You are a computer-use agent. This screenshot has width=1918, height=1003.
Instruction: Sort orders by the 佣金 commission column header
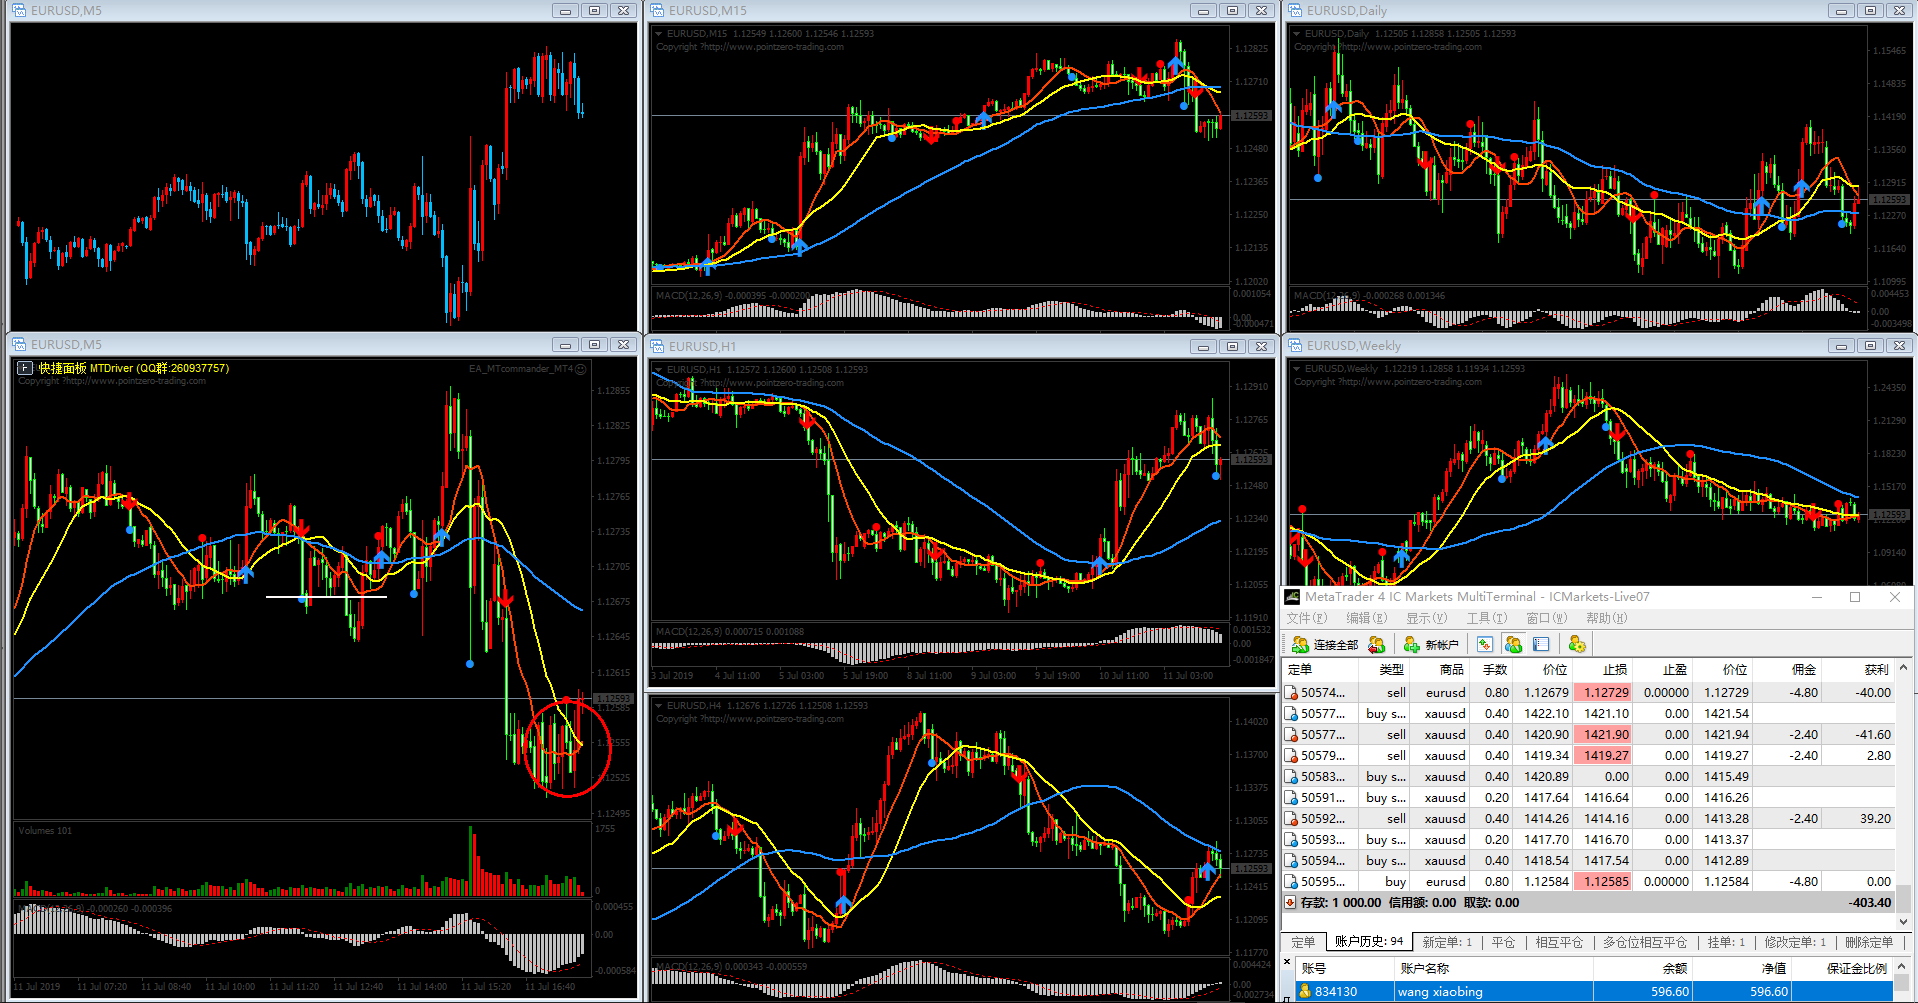(1785, 669)
